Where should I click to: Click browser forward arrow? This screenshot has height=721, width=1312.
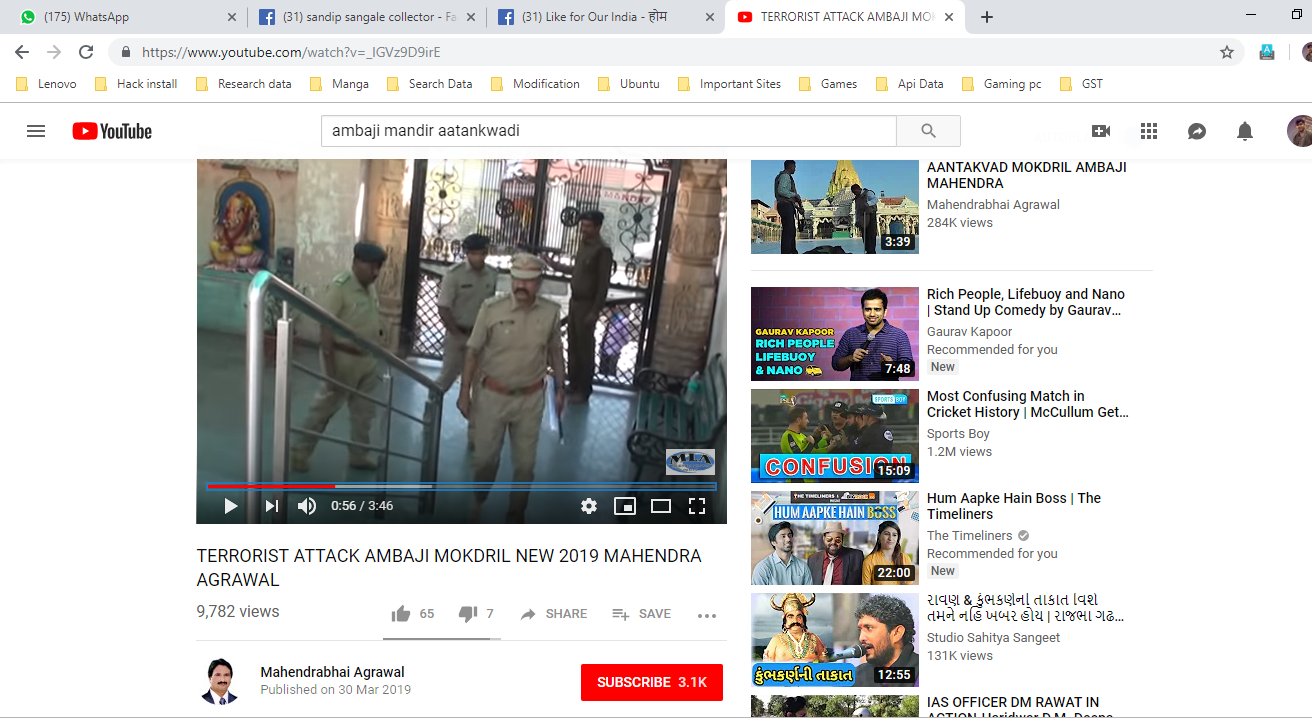(x=54, y=52)
